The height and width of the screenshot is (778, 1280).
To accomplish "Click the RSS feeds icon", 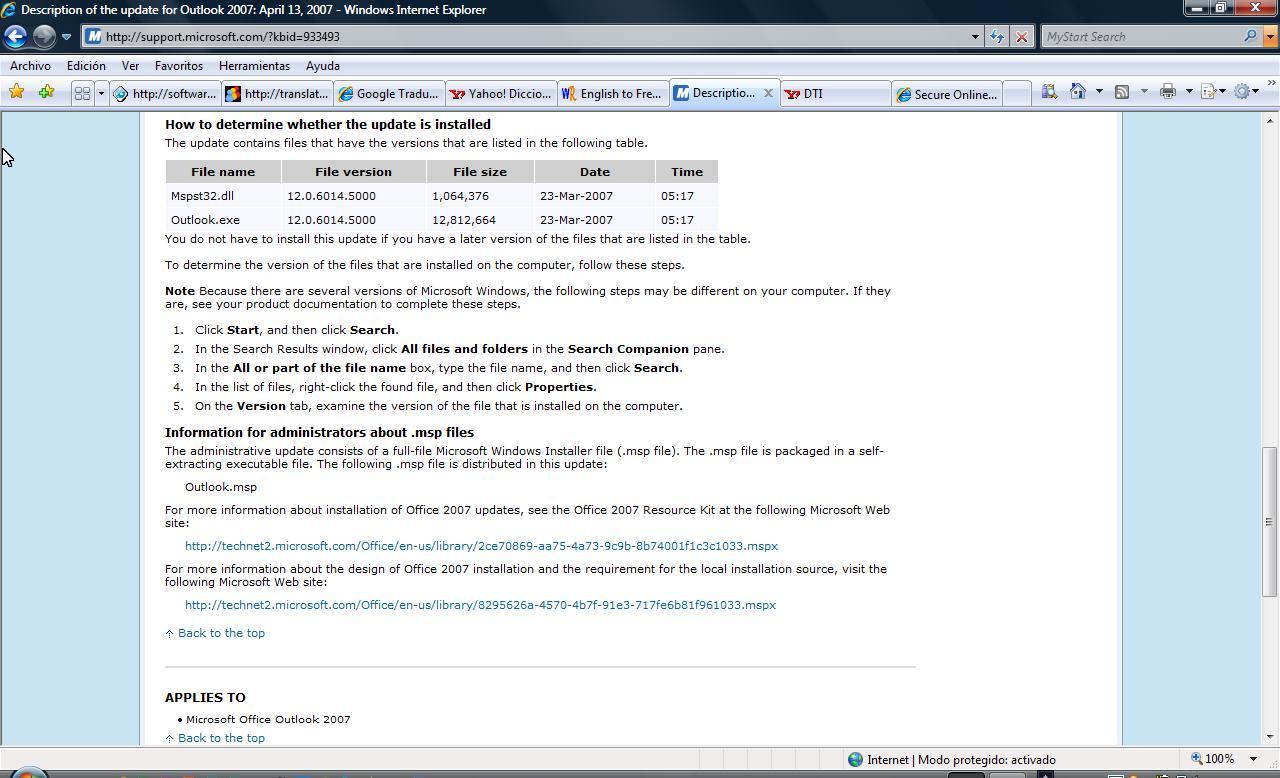I will tap(1122, 92).
